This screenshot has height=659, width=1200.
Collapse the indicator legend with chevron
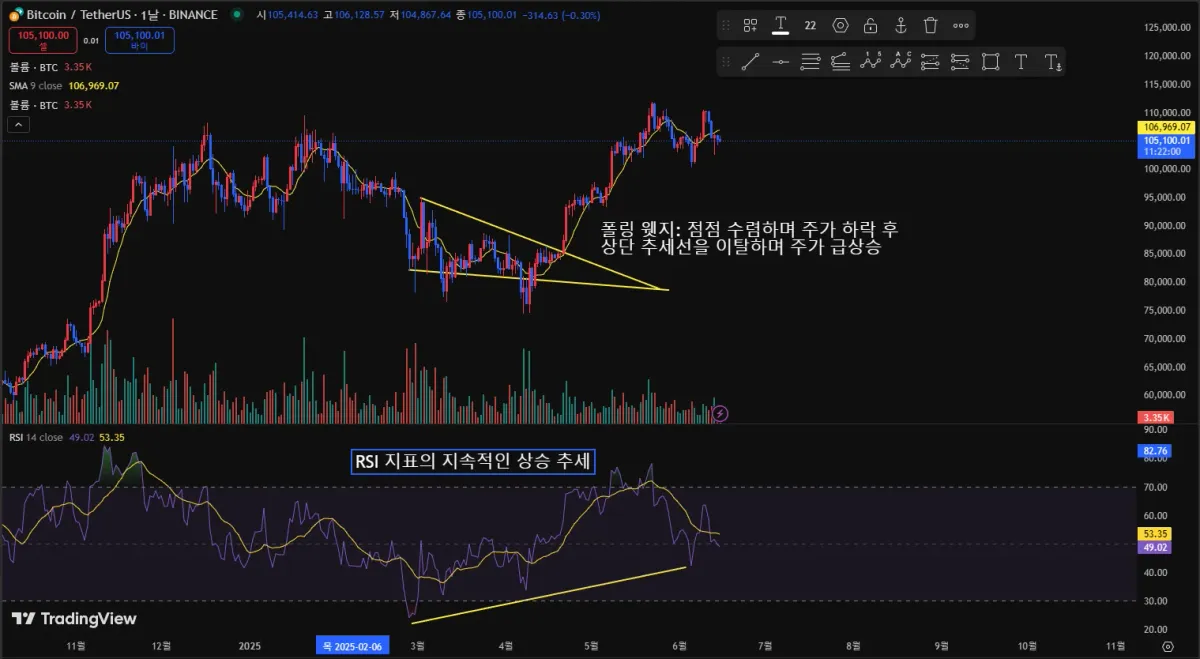click(18, 125)
